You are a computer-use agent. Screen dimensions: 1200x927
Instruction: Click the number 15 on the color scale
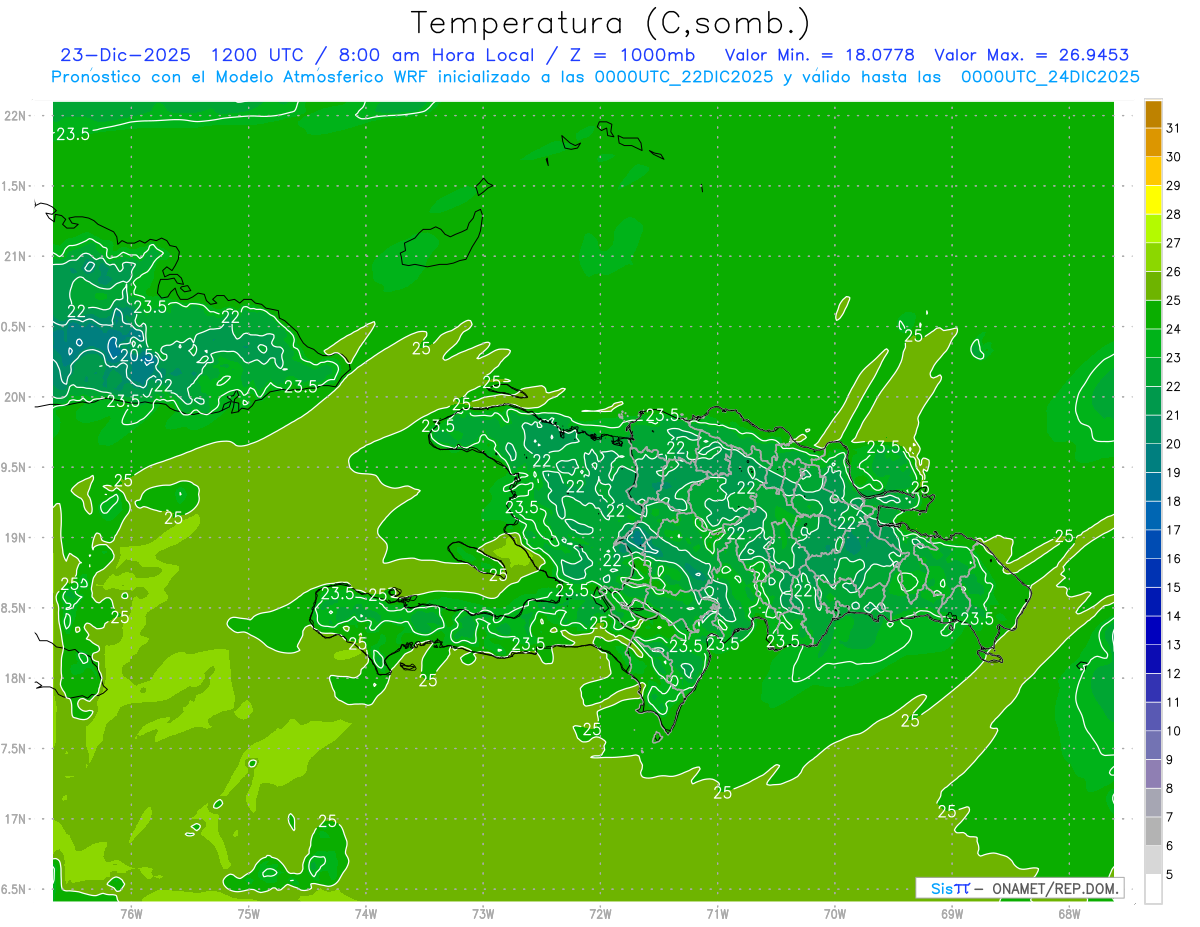(x=1174, y=587)
